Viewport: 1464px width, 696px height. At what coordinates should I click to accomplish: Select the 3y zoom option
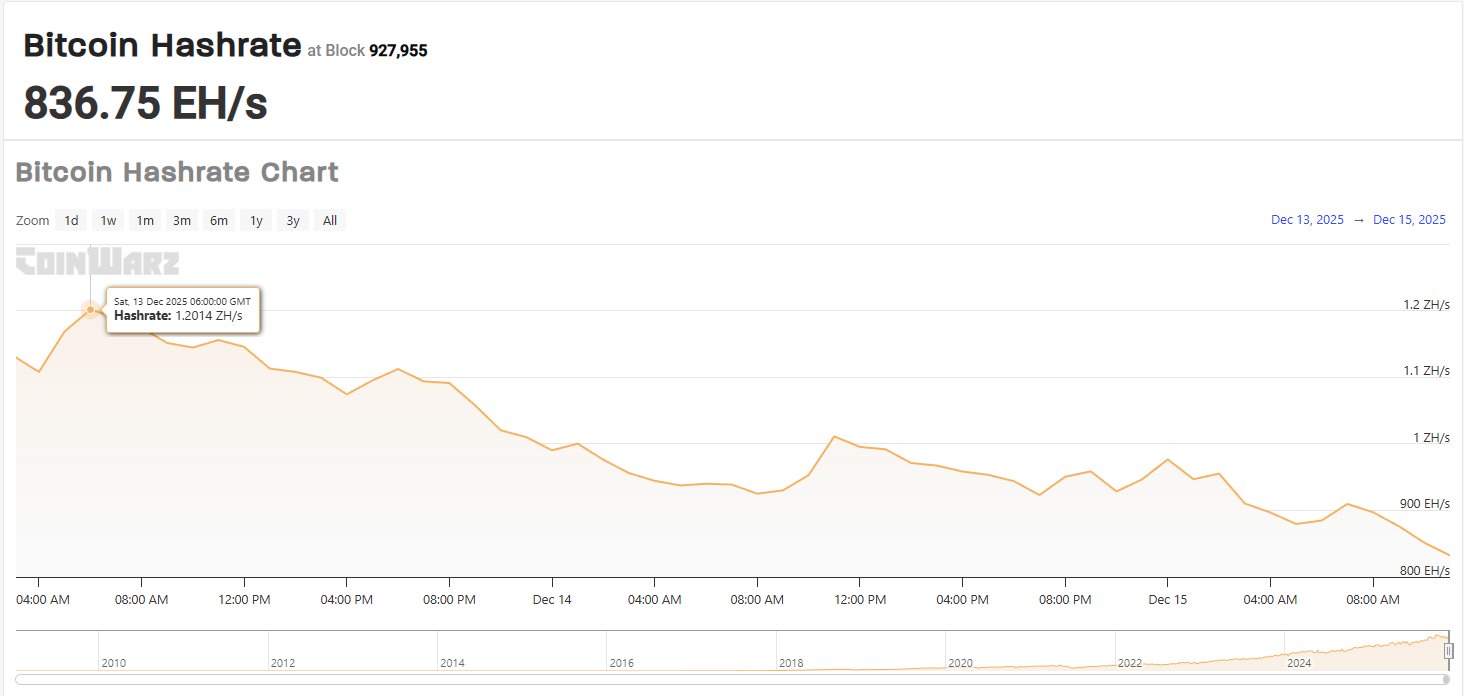[x=292, y=220]
